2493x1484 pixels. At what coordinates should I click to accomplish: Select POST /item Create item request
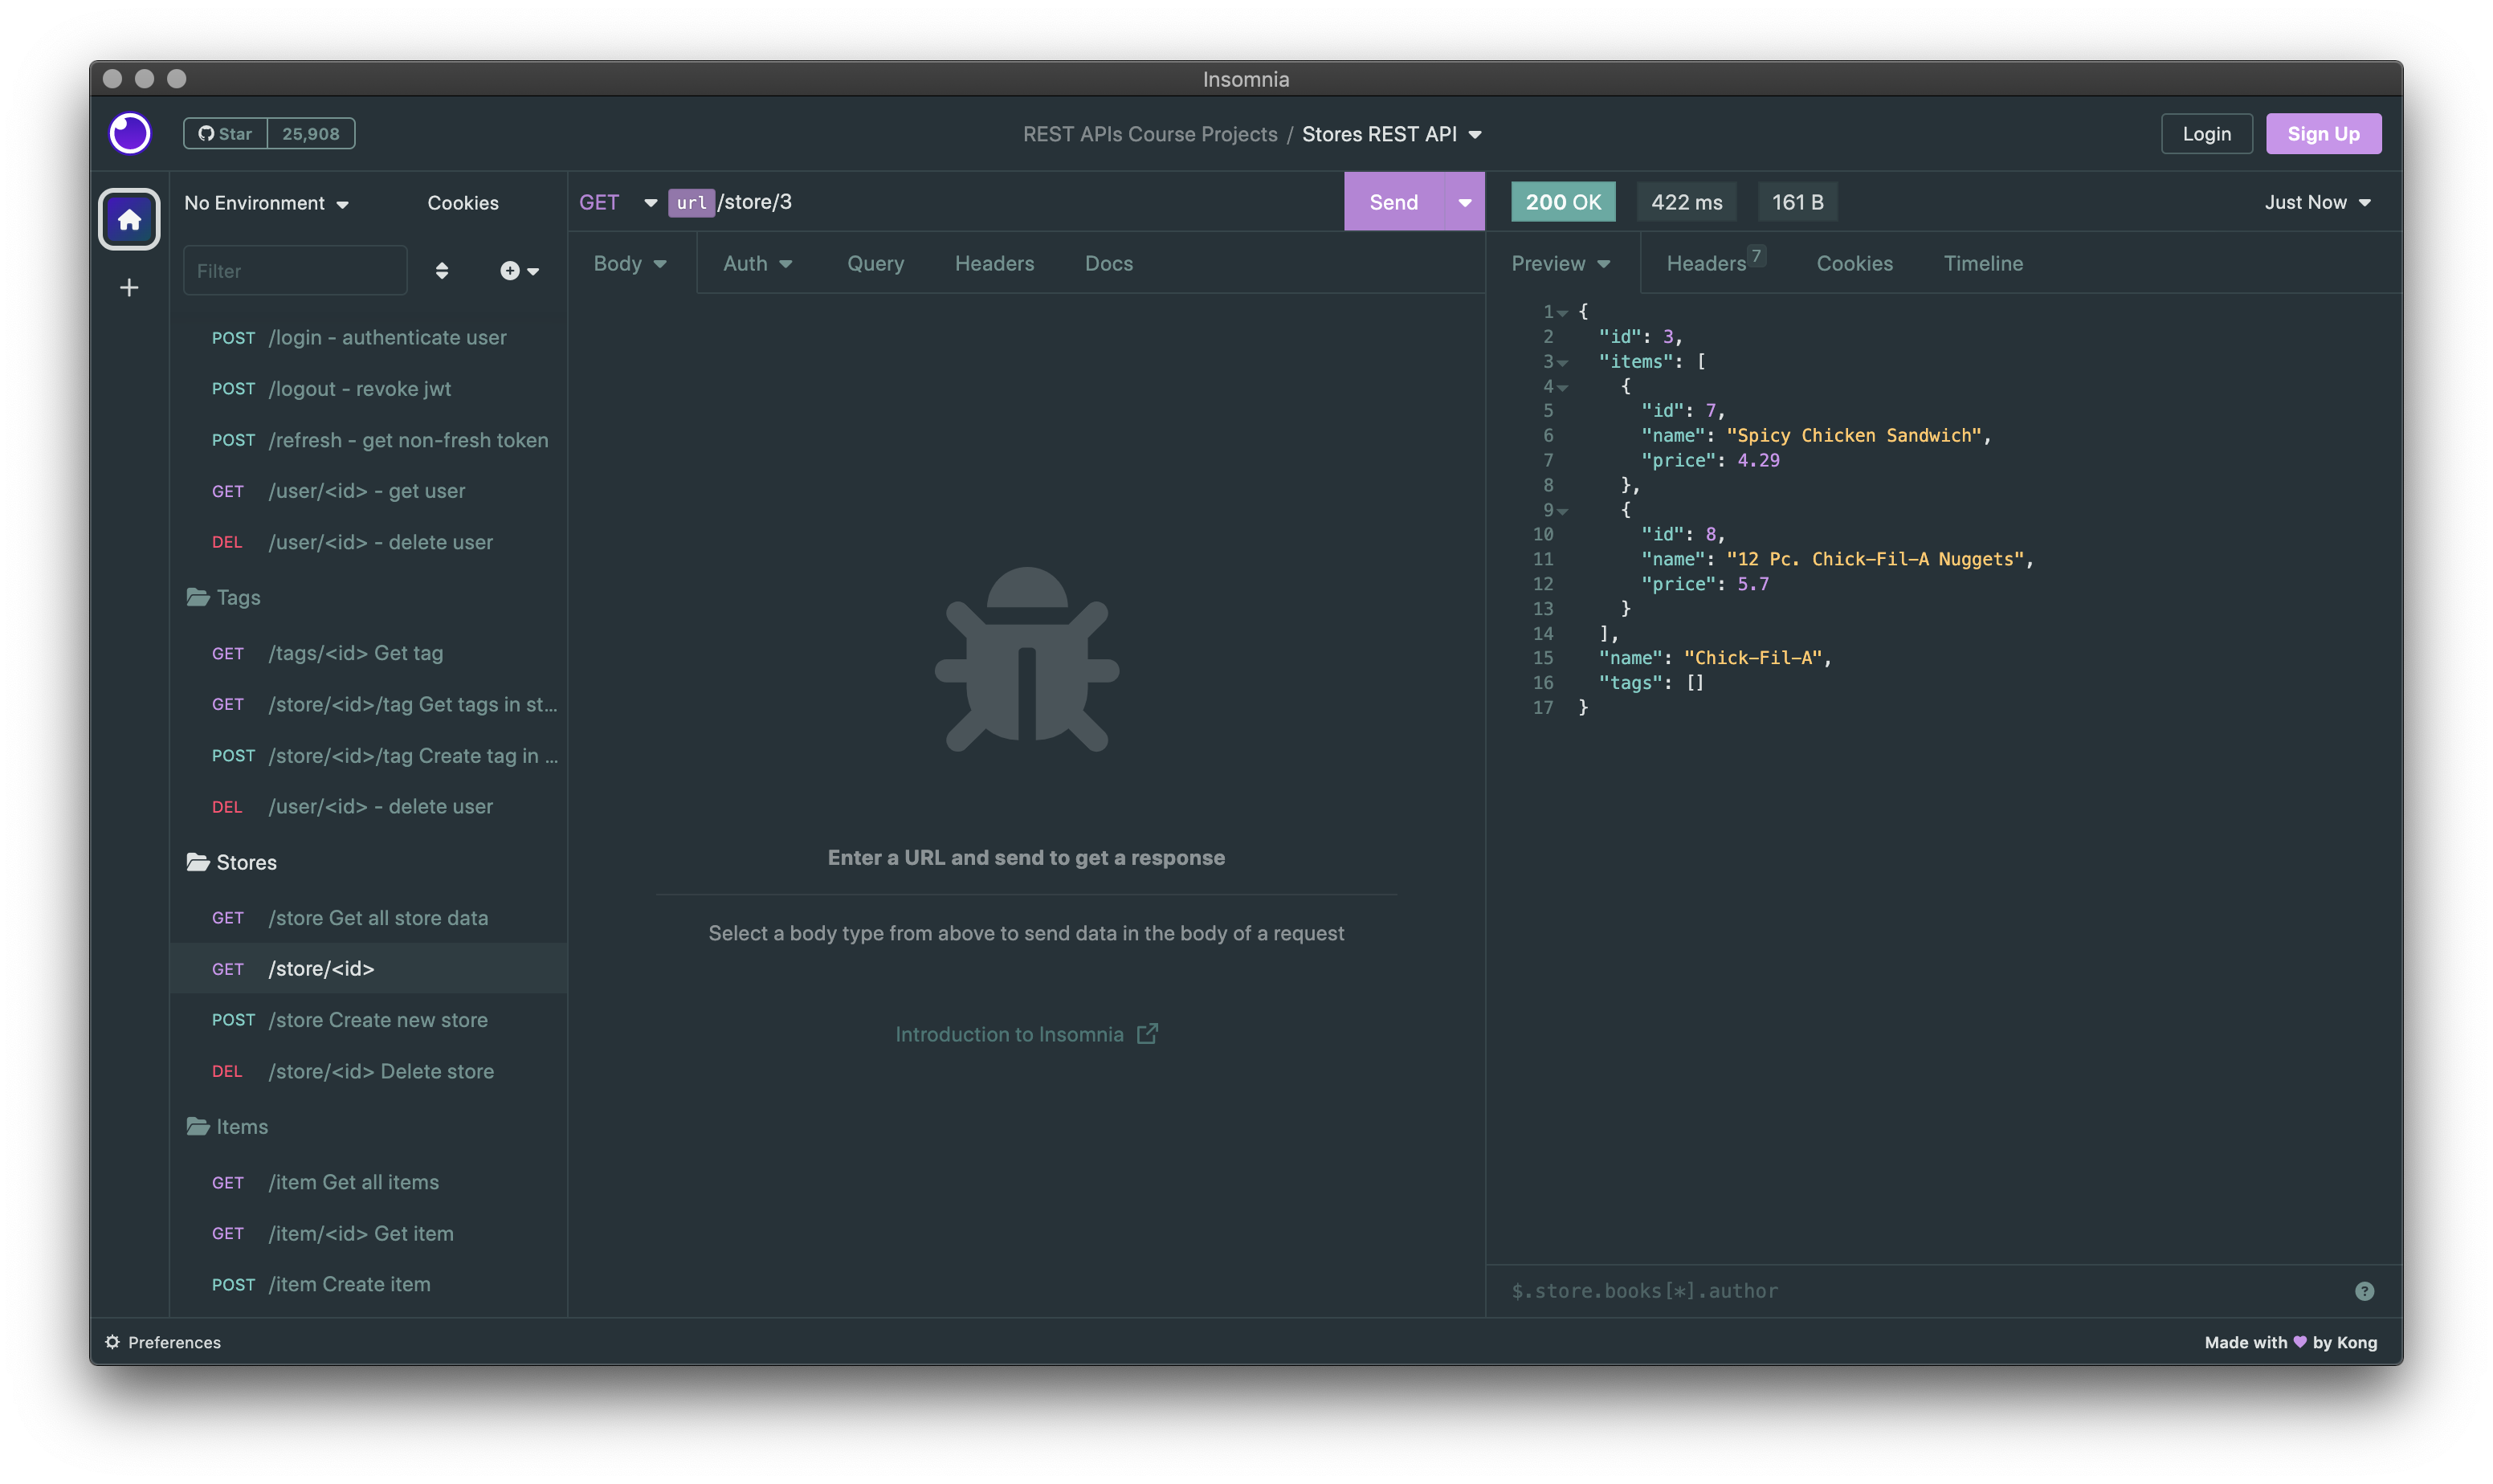click(369, 1284)
